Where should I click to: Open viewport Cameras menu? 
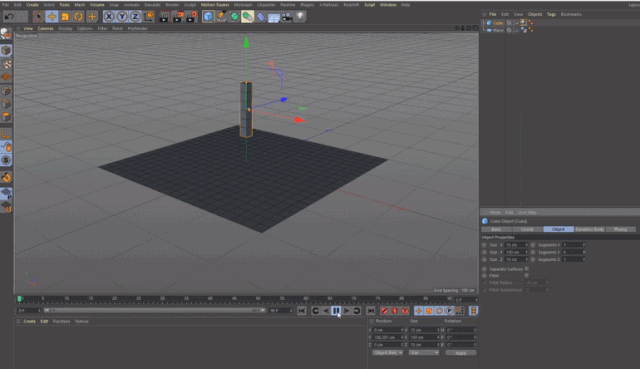46,29
